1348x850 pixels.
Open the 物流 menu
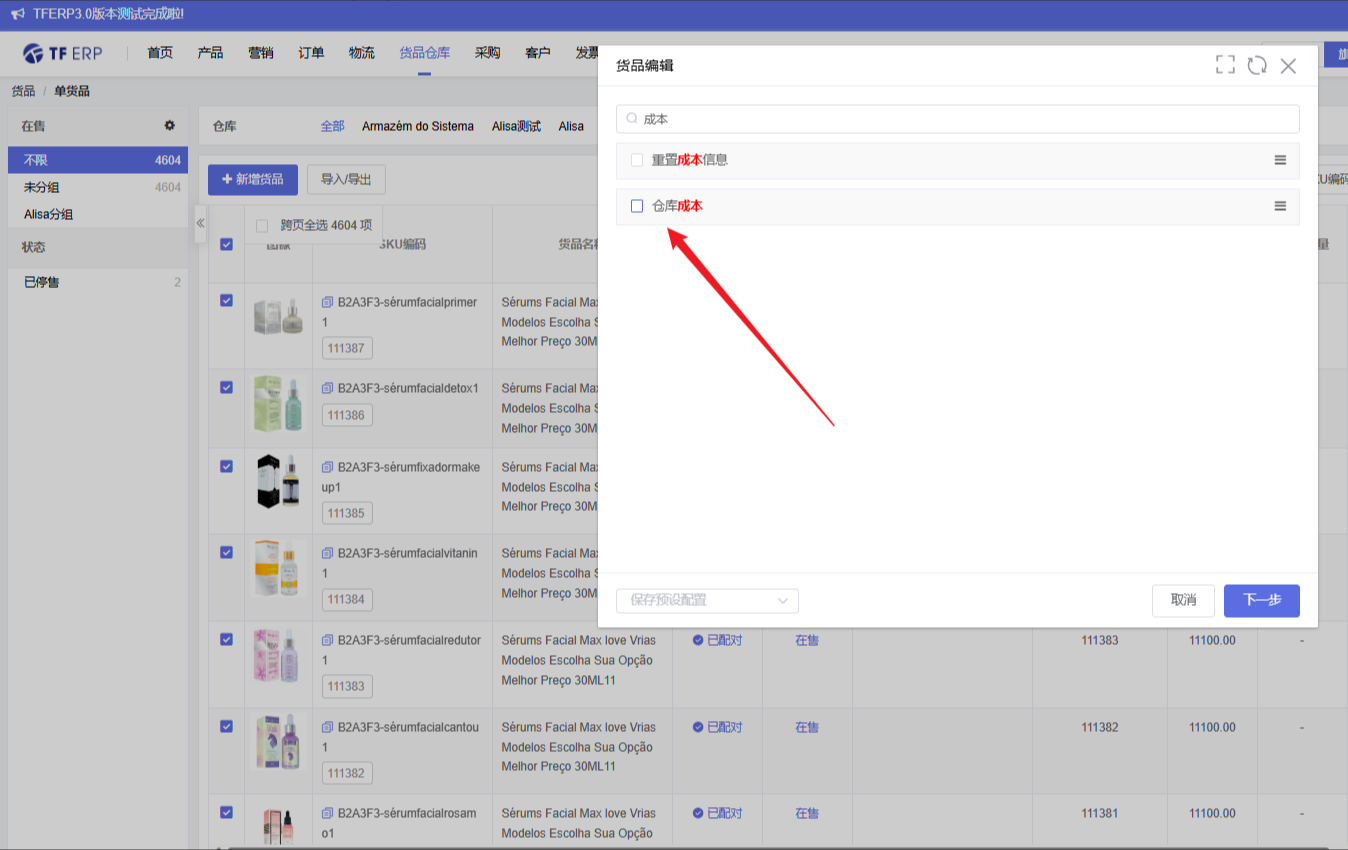coord(361,53)
